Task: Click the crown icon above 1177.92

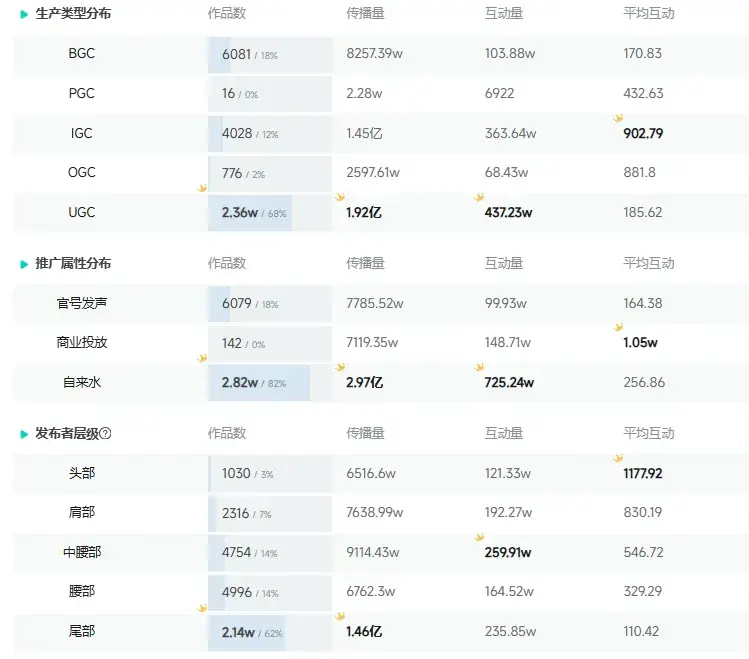Action: pyautogui.click(x=618, y=458)
